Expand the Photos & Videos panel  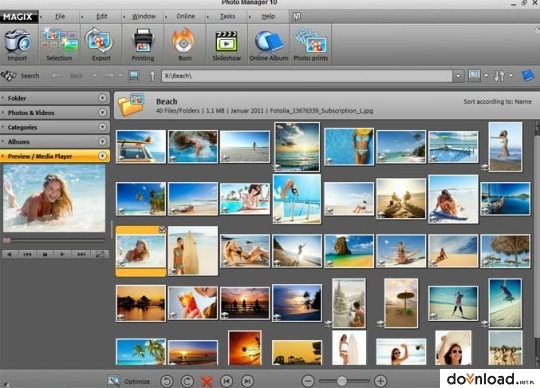tap(102, 113)
